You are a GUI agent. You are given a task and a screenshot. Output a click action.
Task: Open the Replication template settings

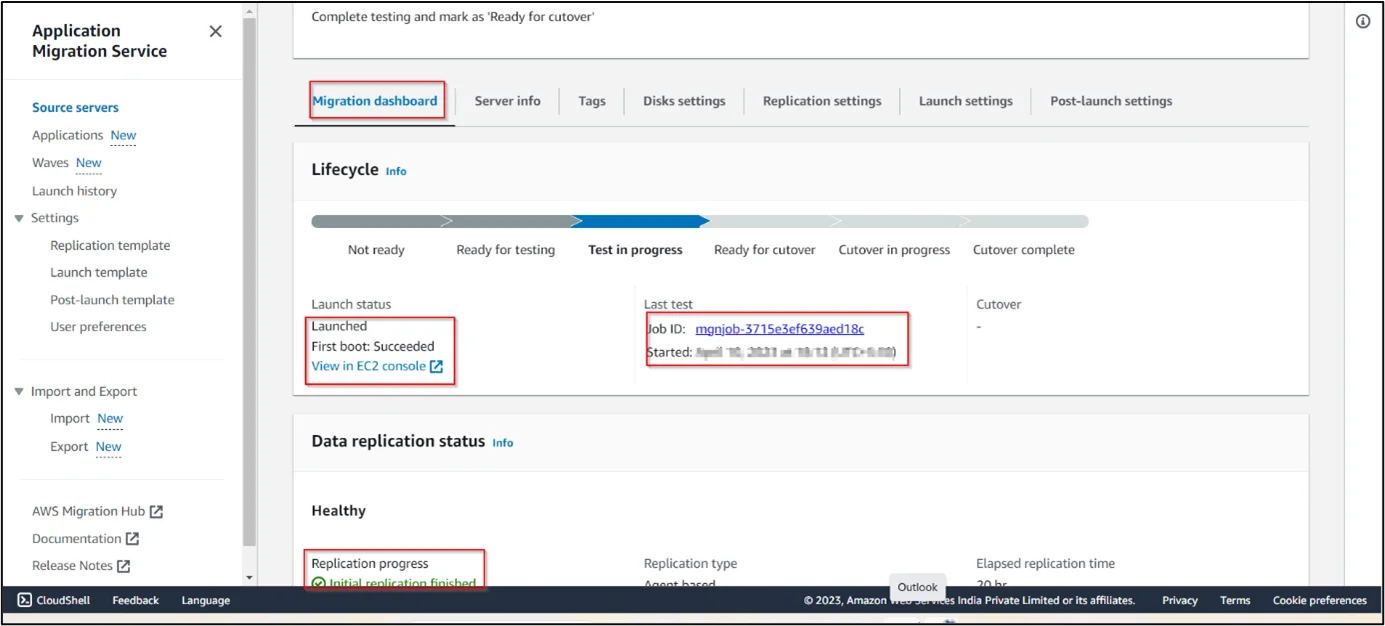[110, 246]
